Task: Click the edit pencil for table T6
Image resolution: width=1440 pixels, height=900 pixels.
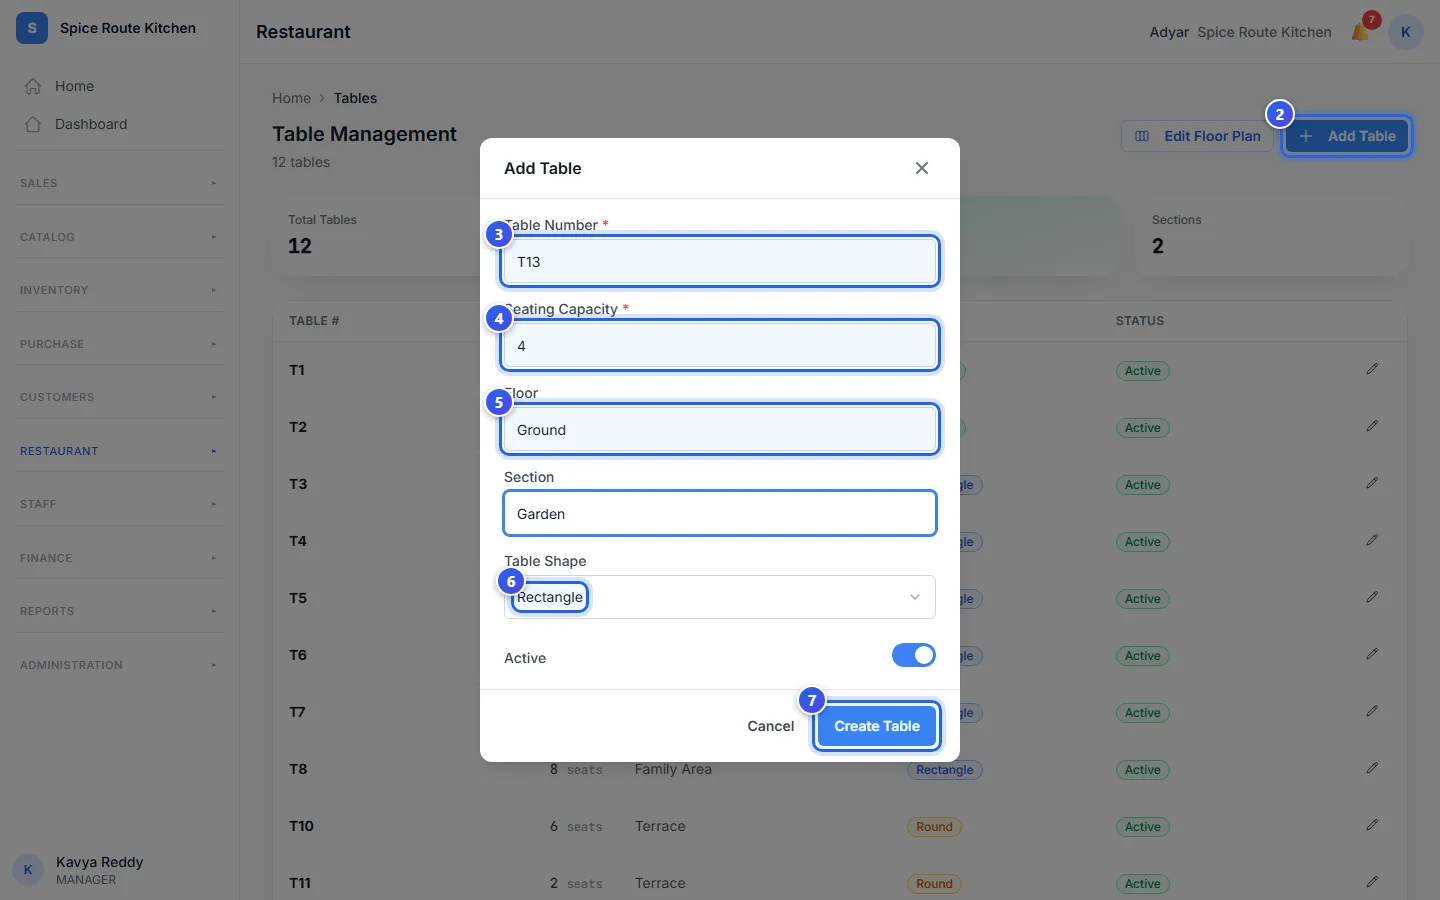Action: click(1372, 655)
